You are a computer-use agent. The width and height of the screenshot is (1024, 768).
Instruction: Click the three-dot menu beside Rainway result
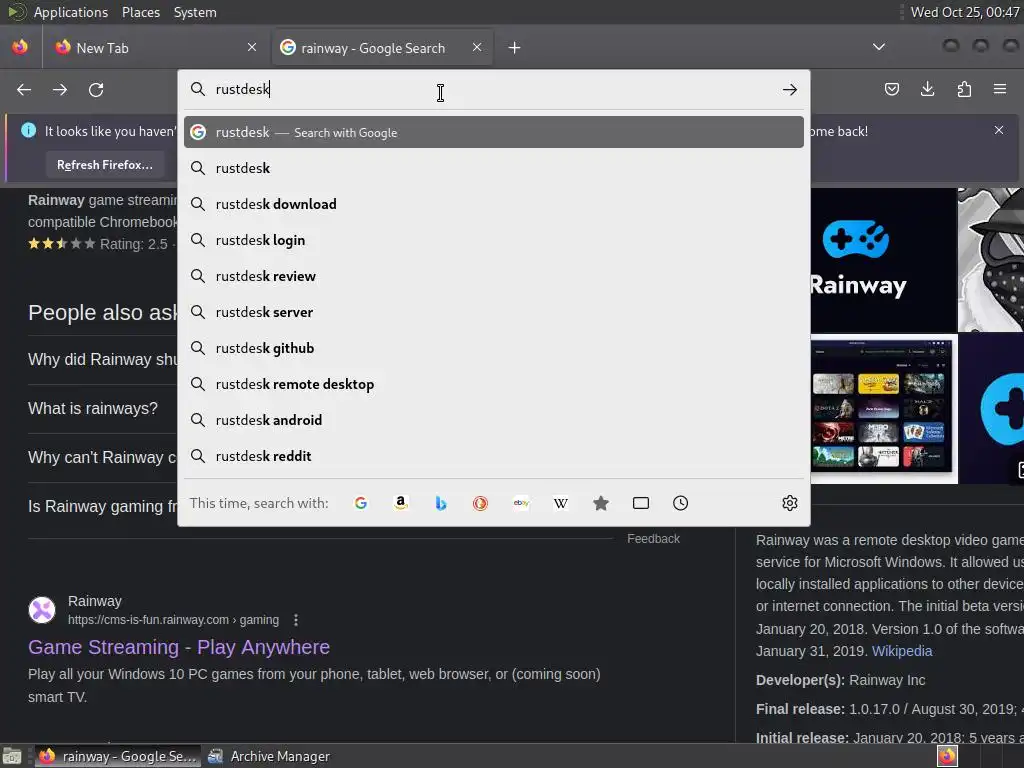[296, 620]
